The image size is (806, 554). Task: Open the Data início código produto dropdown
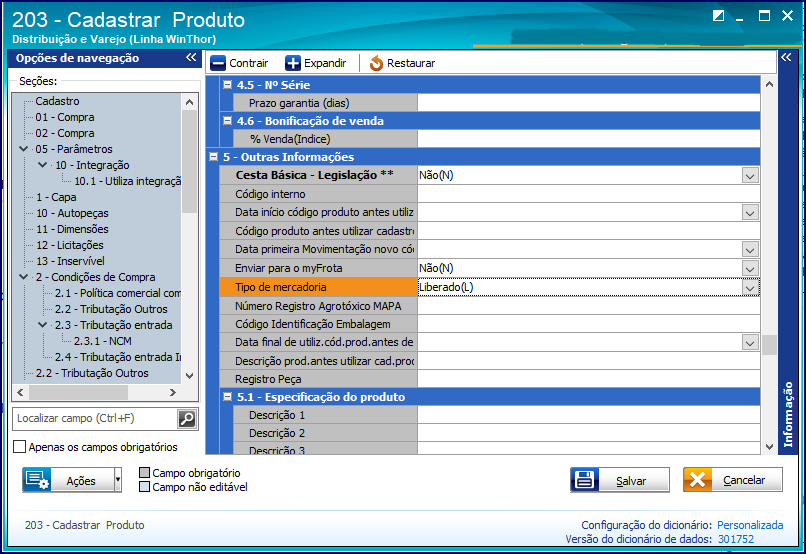coord(750,213)
